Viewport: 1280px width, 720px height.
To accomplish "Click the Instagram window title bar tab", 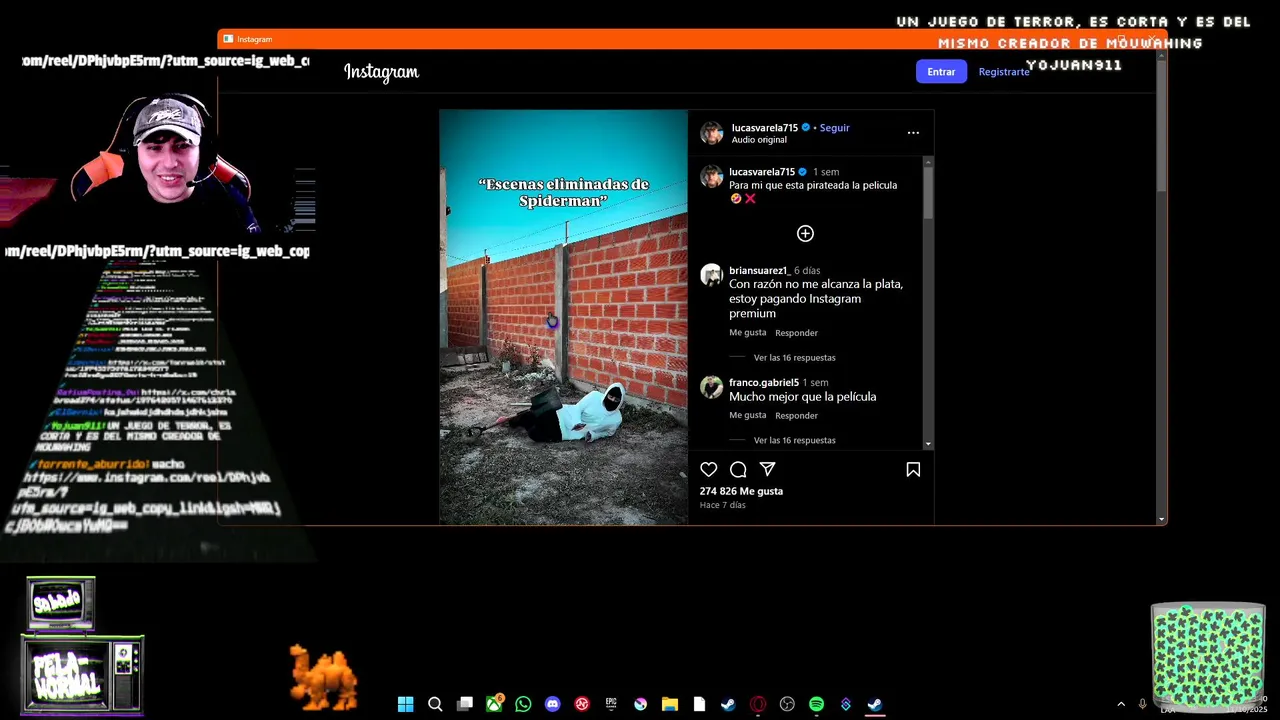I will click(247, 39).
